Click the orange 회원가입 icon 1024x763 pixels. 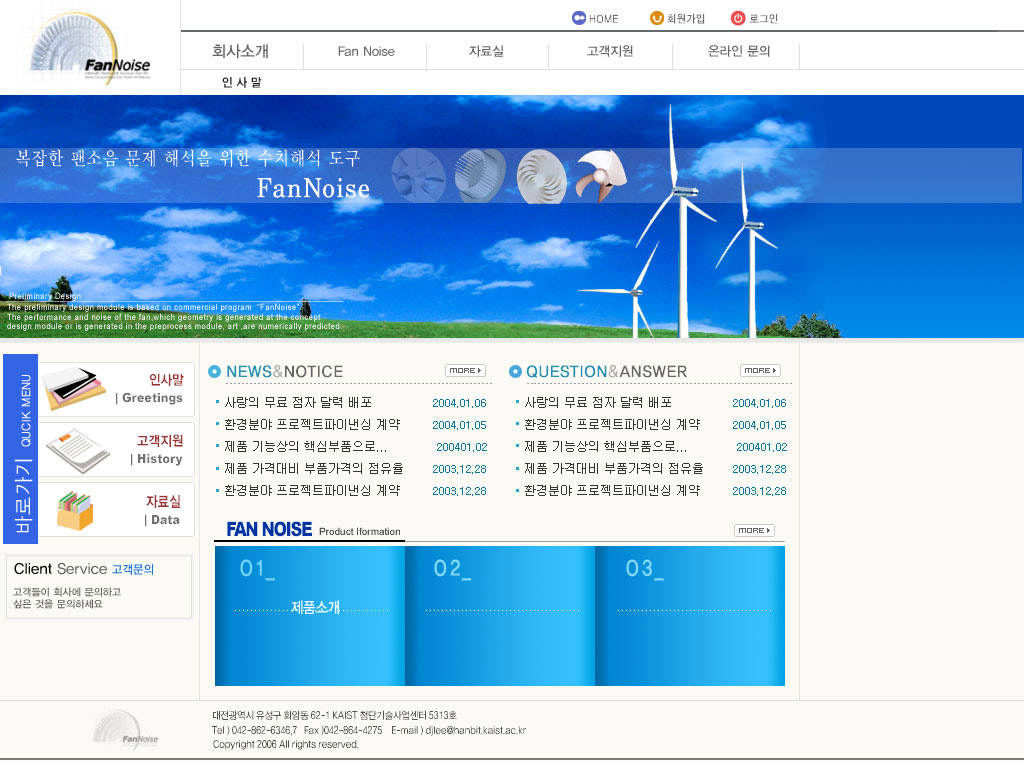point(657,18)
